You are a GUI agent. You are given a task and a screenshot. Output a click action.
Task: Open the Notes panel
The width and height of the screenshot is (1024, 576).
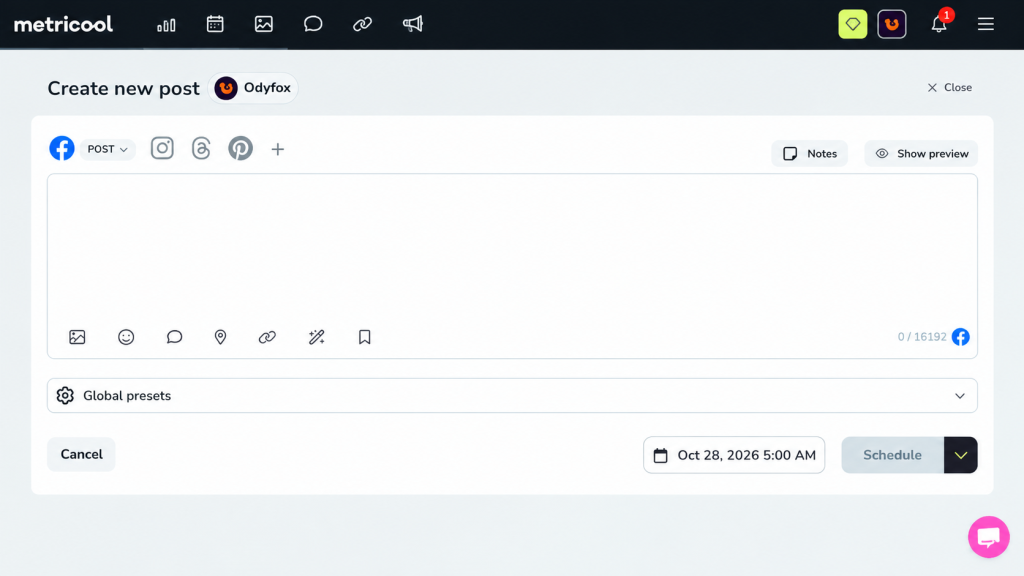(810, 153)
